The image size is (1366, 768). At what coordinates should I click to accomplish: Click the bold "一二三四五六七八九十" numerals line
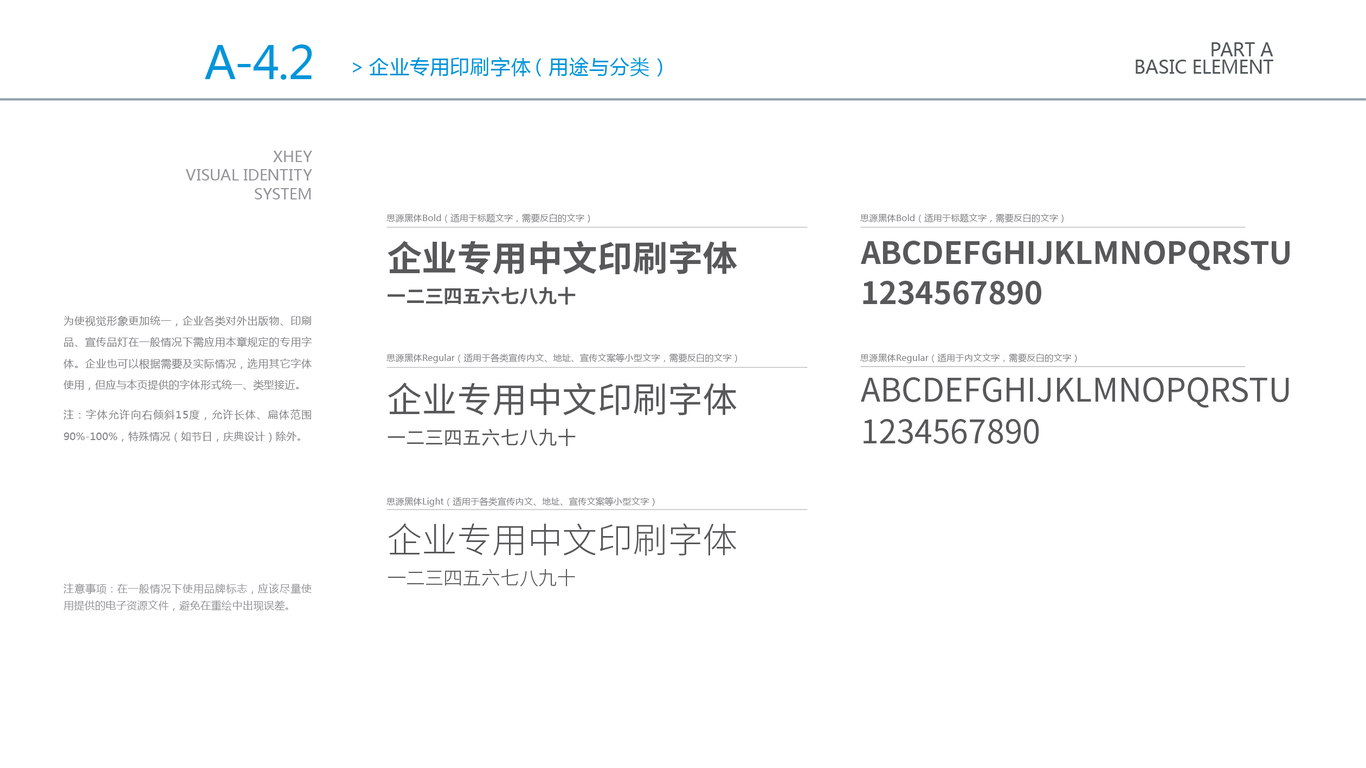tap(481, 296)
